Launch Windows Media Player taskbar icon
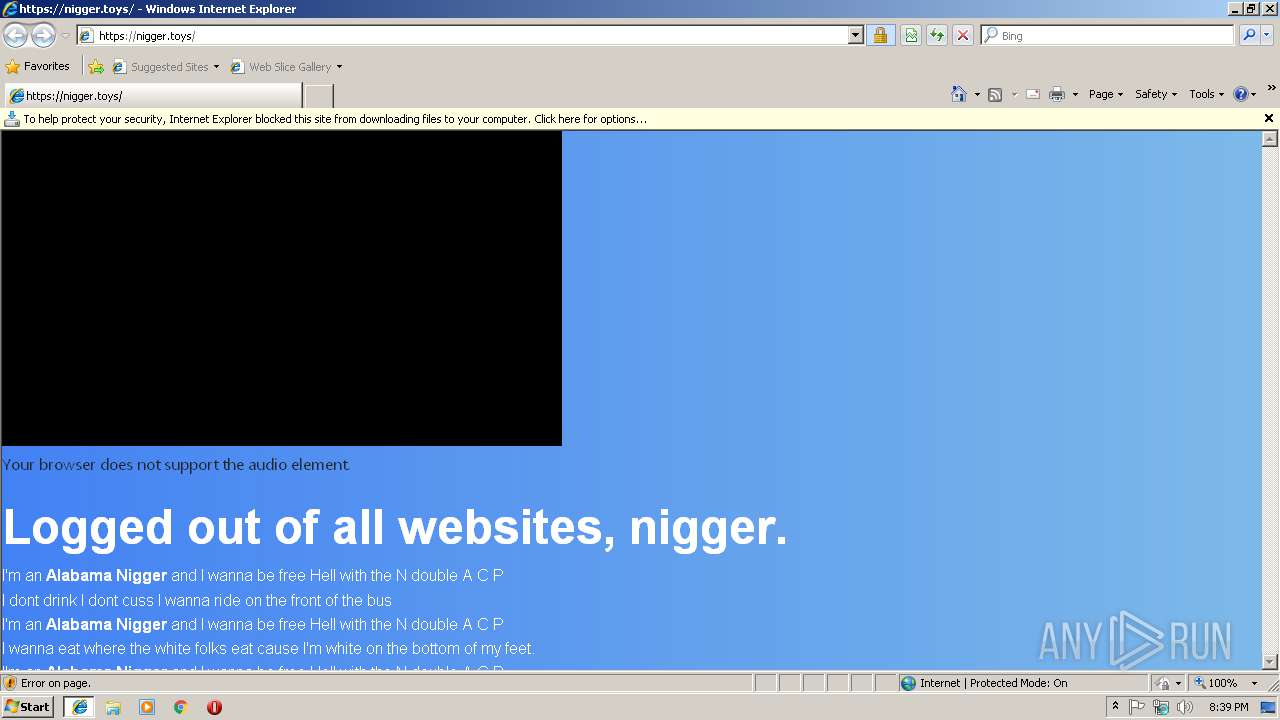1280x720 pixels. tap(147, 707)
